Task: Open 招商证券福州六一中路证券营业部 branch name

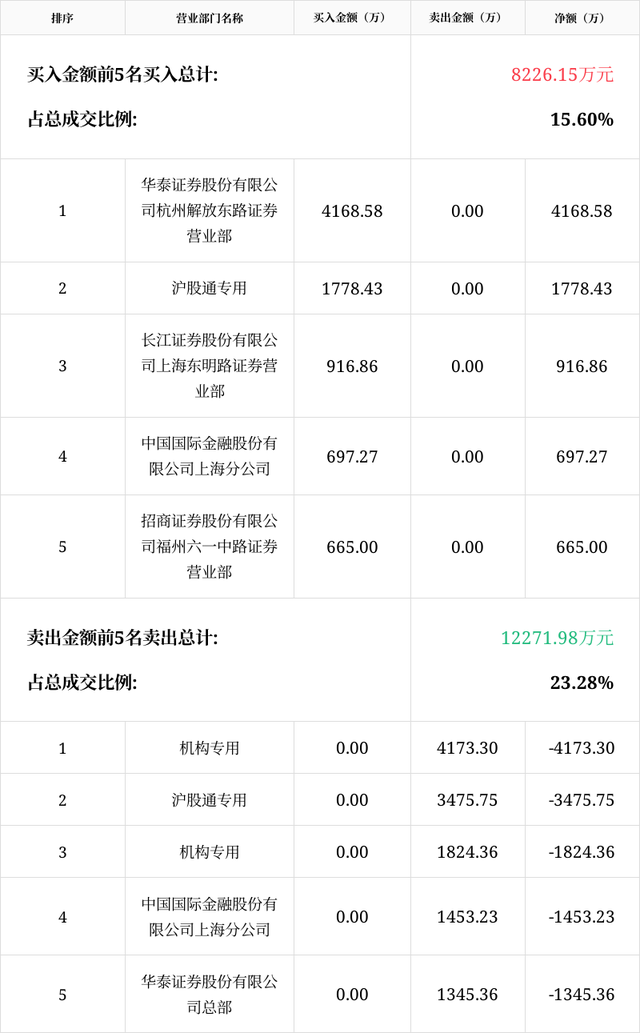Action: click(209, 547)
